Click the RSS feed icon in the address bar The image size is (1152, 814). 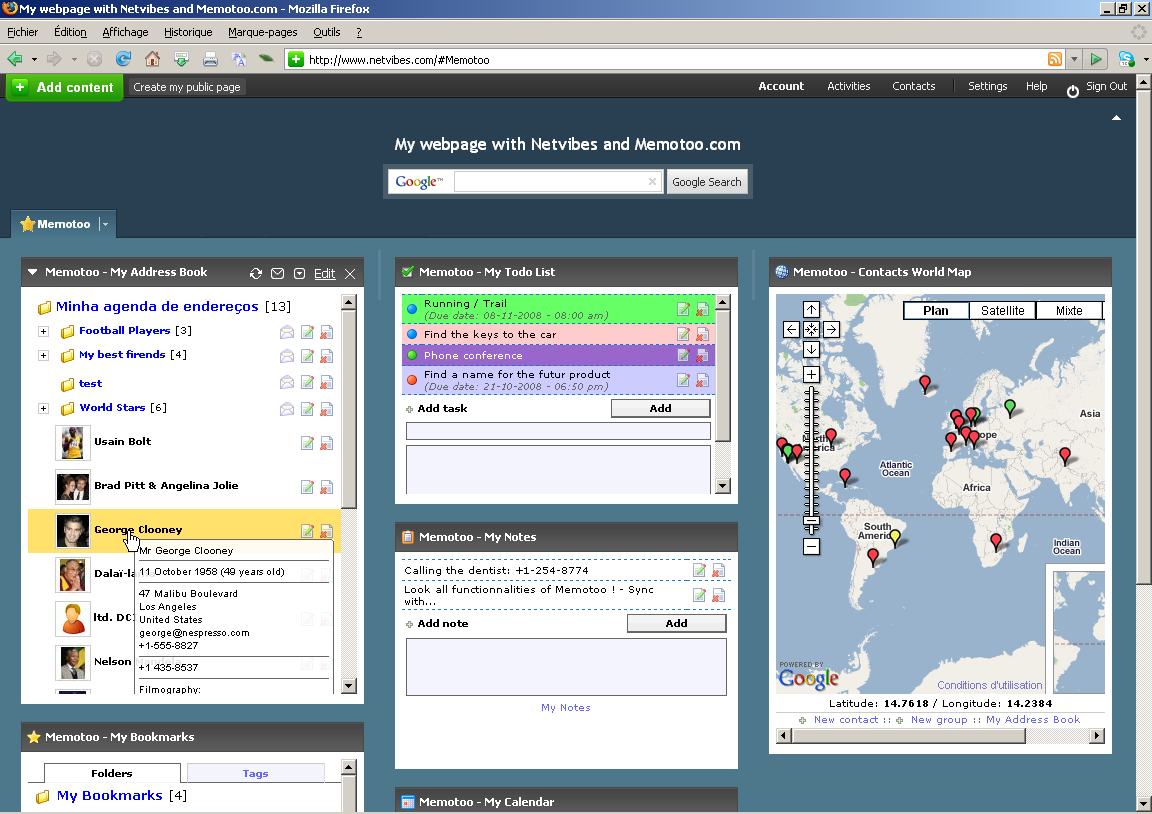click(x=1055, y=60)
